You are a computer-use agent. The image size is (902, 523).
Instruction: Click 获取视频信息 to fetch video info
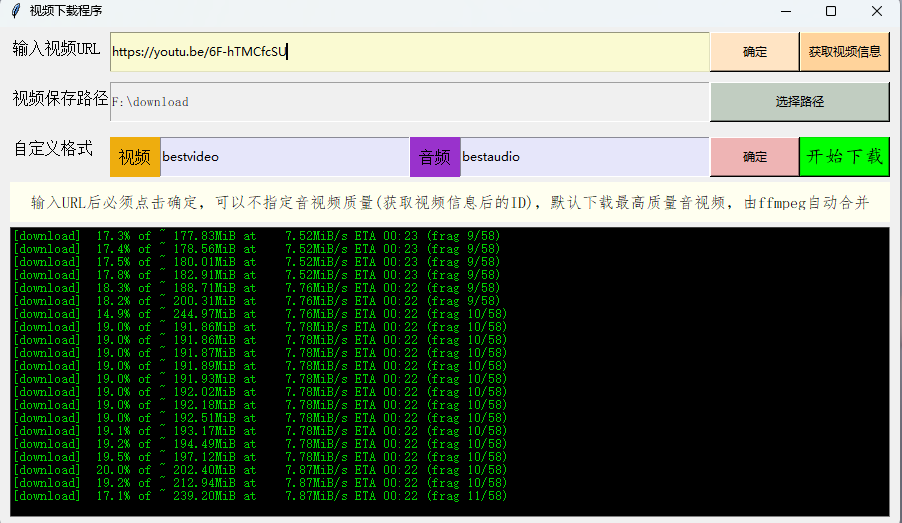(844, 52)
